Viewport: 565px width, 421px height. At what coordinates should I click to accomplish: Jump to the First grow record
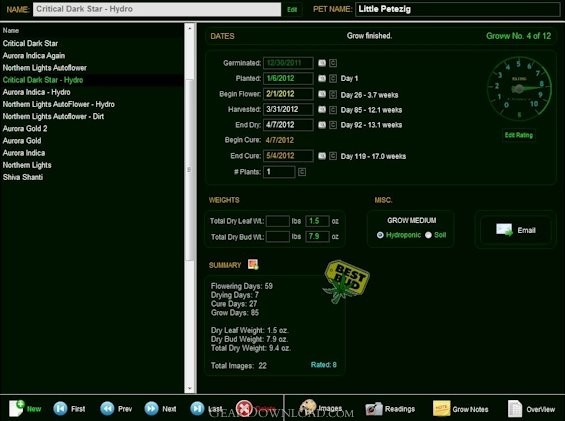pos(60,408)
